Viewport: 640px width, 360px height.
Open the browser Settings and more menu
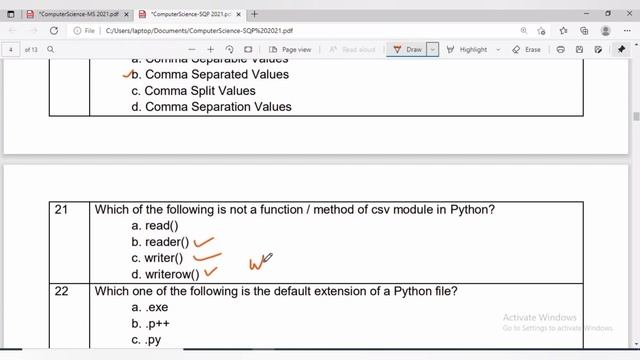(627, 31)
